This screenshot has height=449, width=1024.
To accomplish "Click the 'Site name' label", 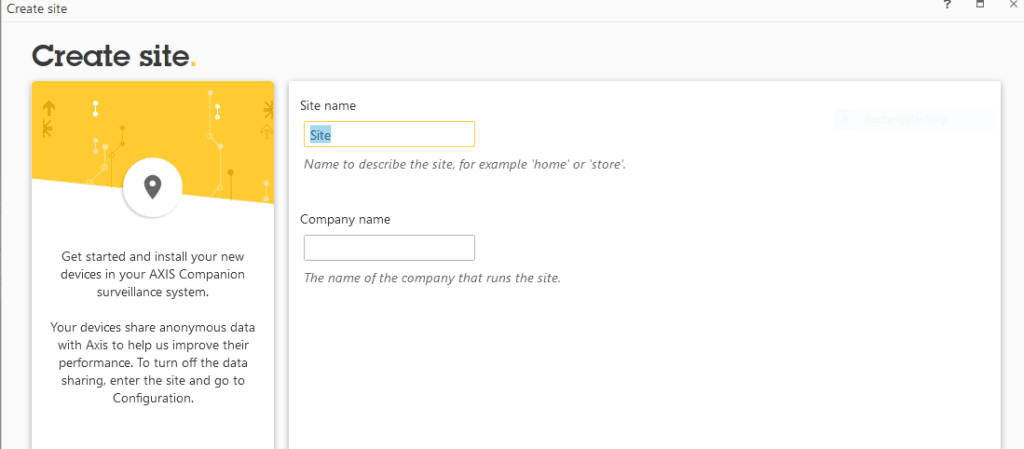I will (327, 105).
